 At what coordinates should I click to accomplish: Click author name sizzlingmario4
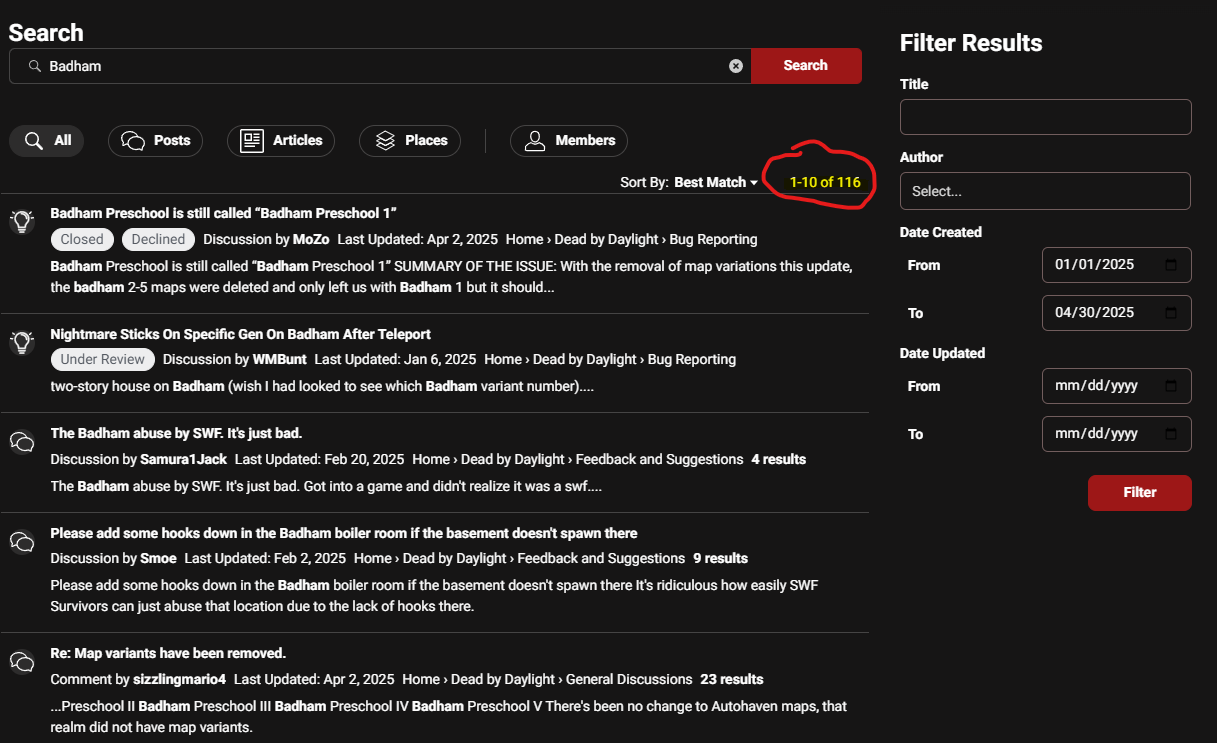click(180, 680)
